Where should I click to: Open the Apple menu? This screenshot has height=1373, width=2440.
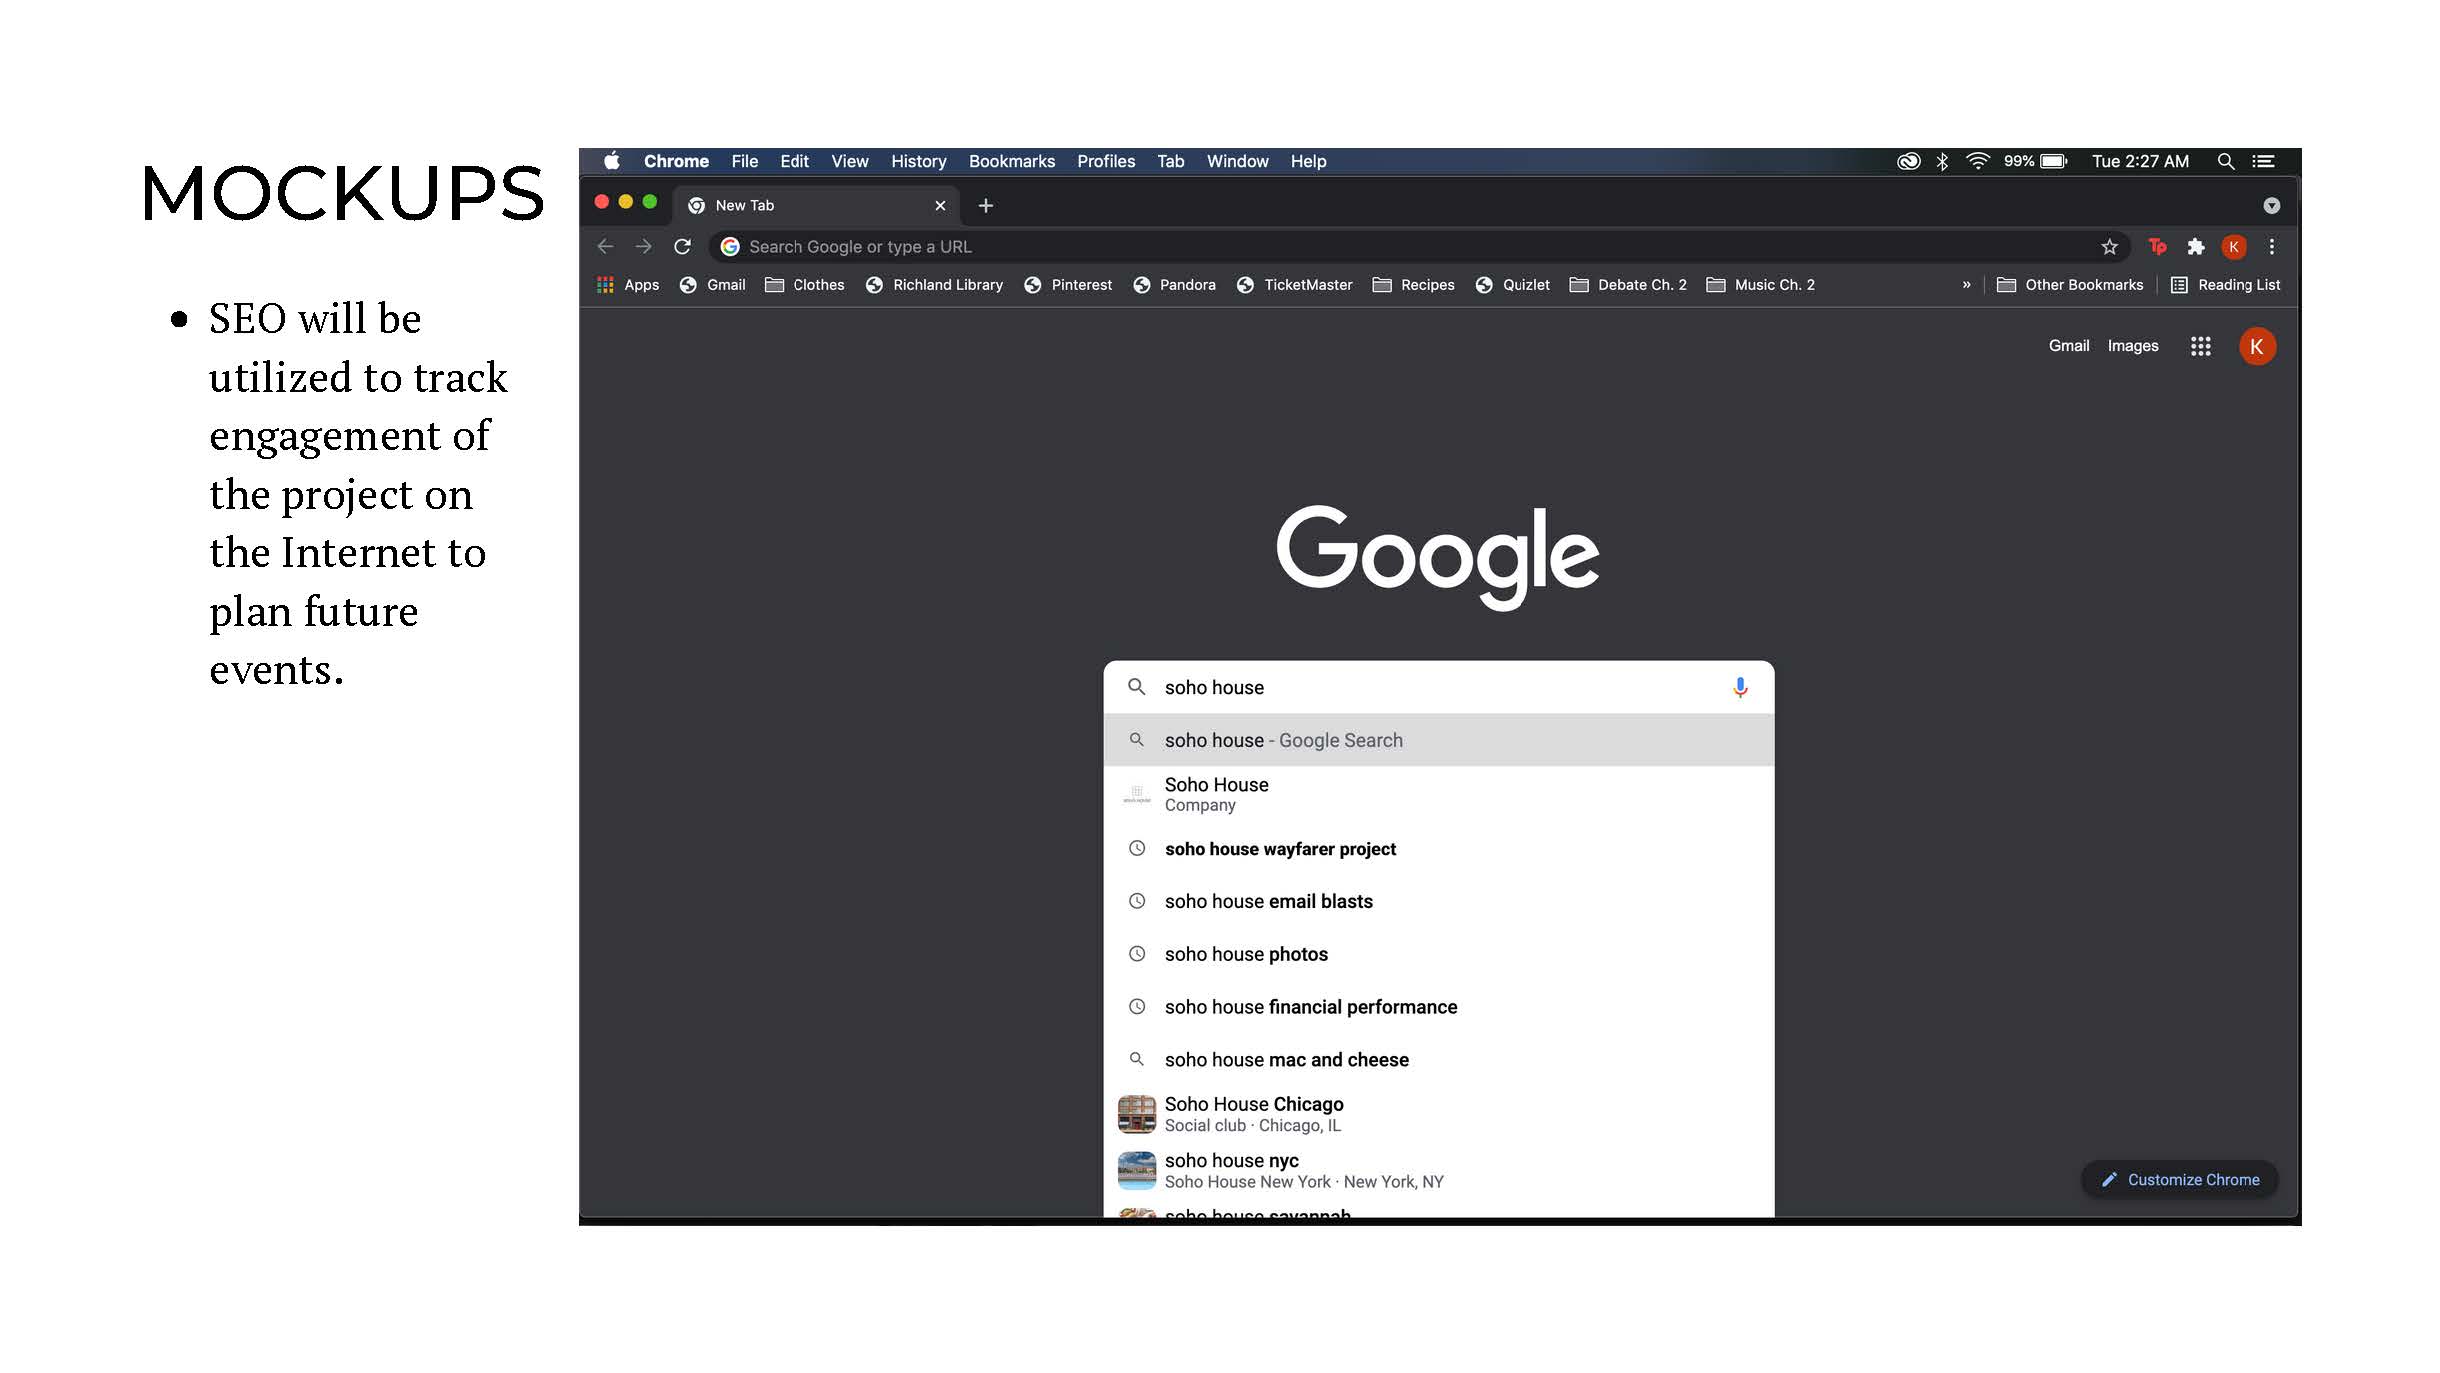pos(612,161)
